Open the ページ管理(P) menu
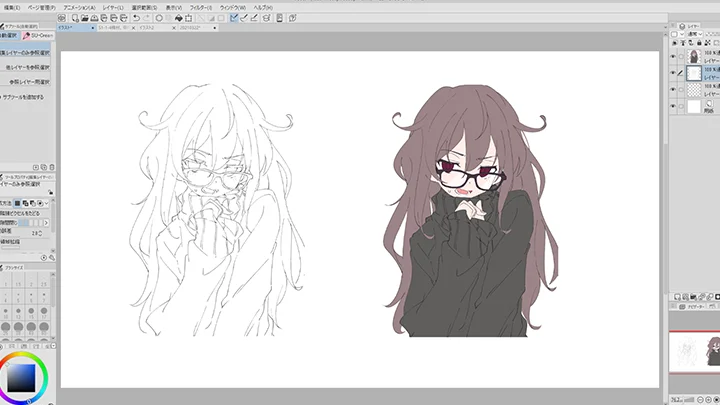This screenshot has height=405, width=720. point(41,8)
